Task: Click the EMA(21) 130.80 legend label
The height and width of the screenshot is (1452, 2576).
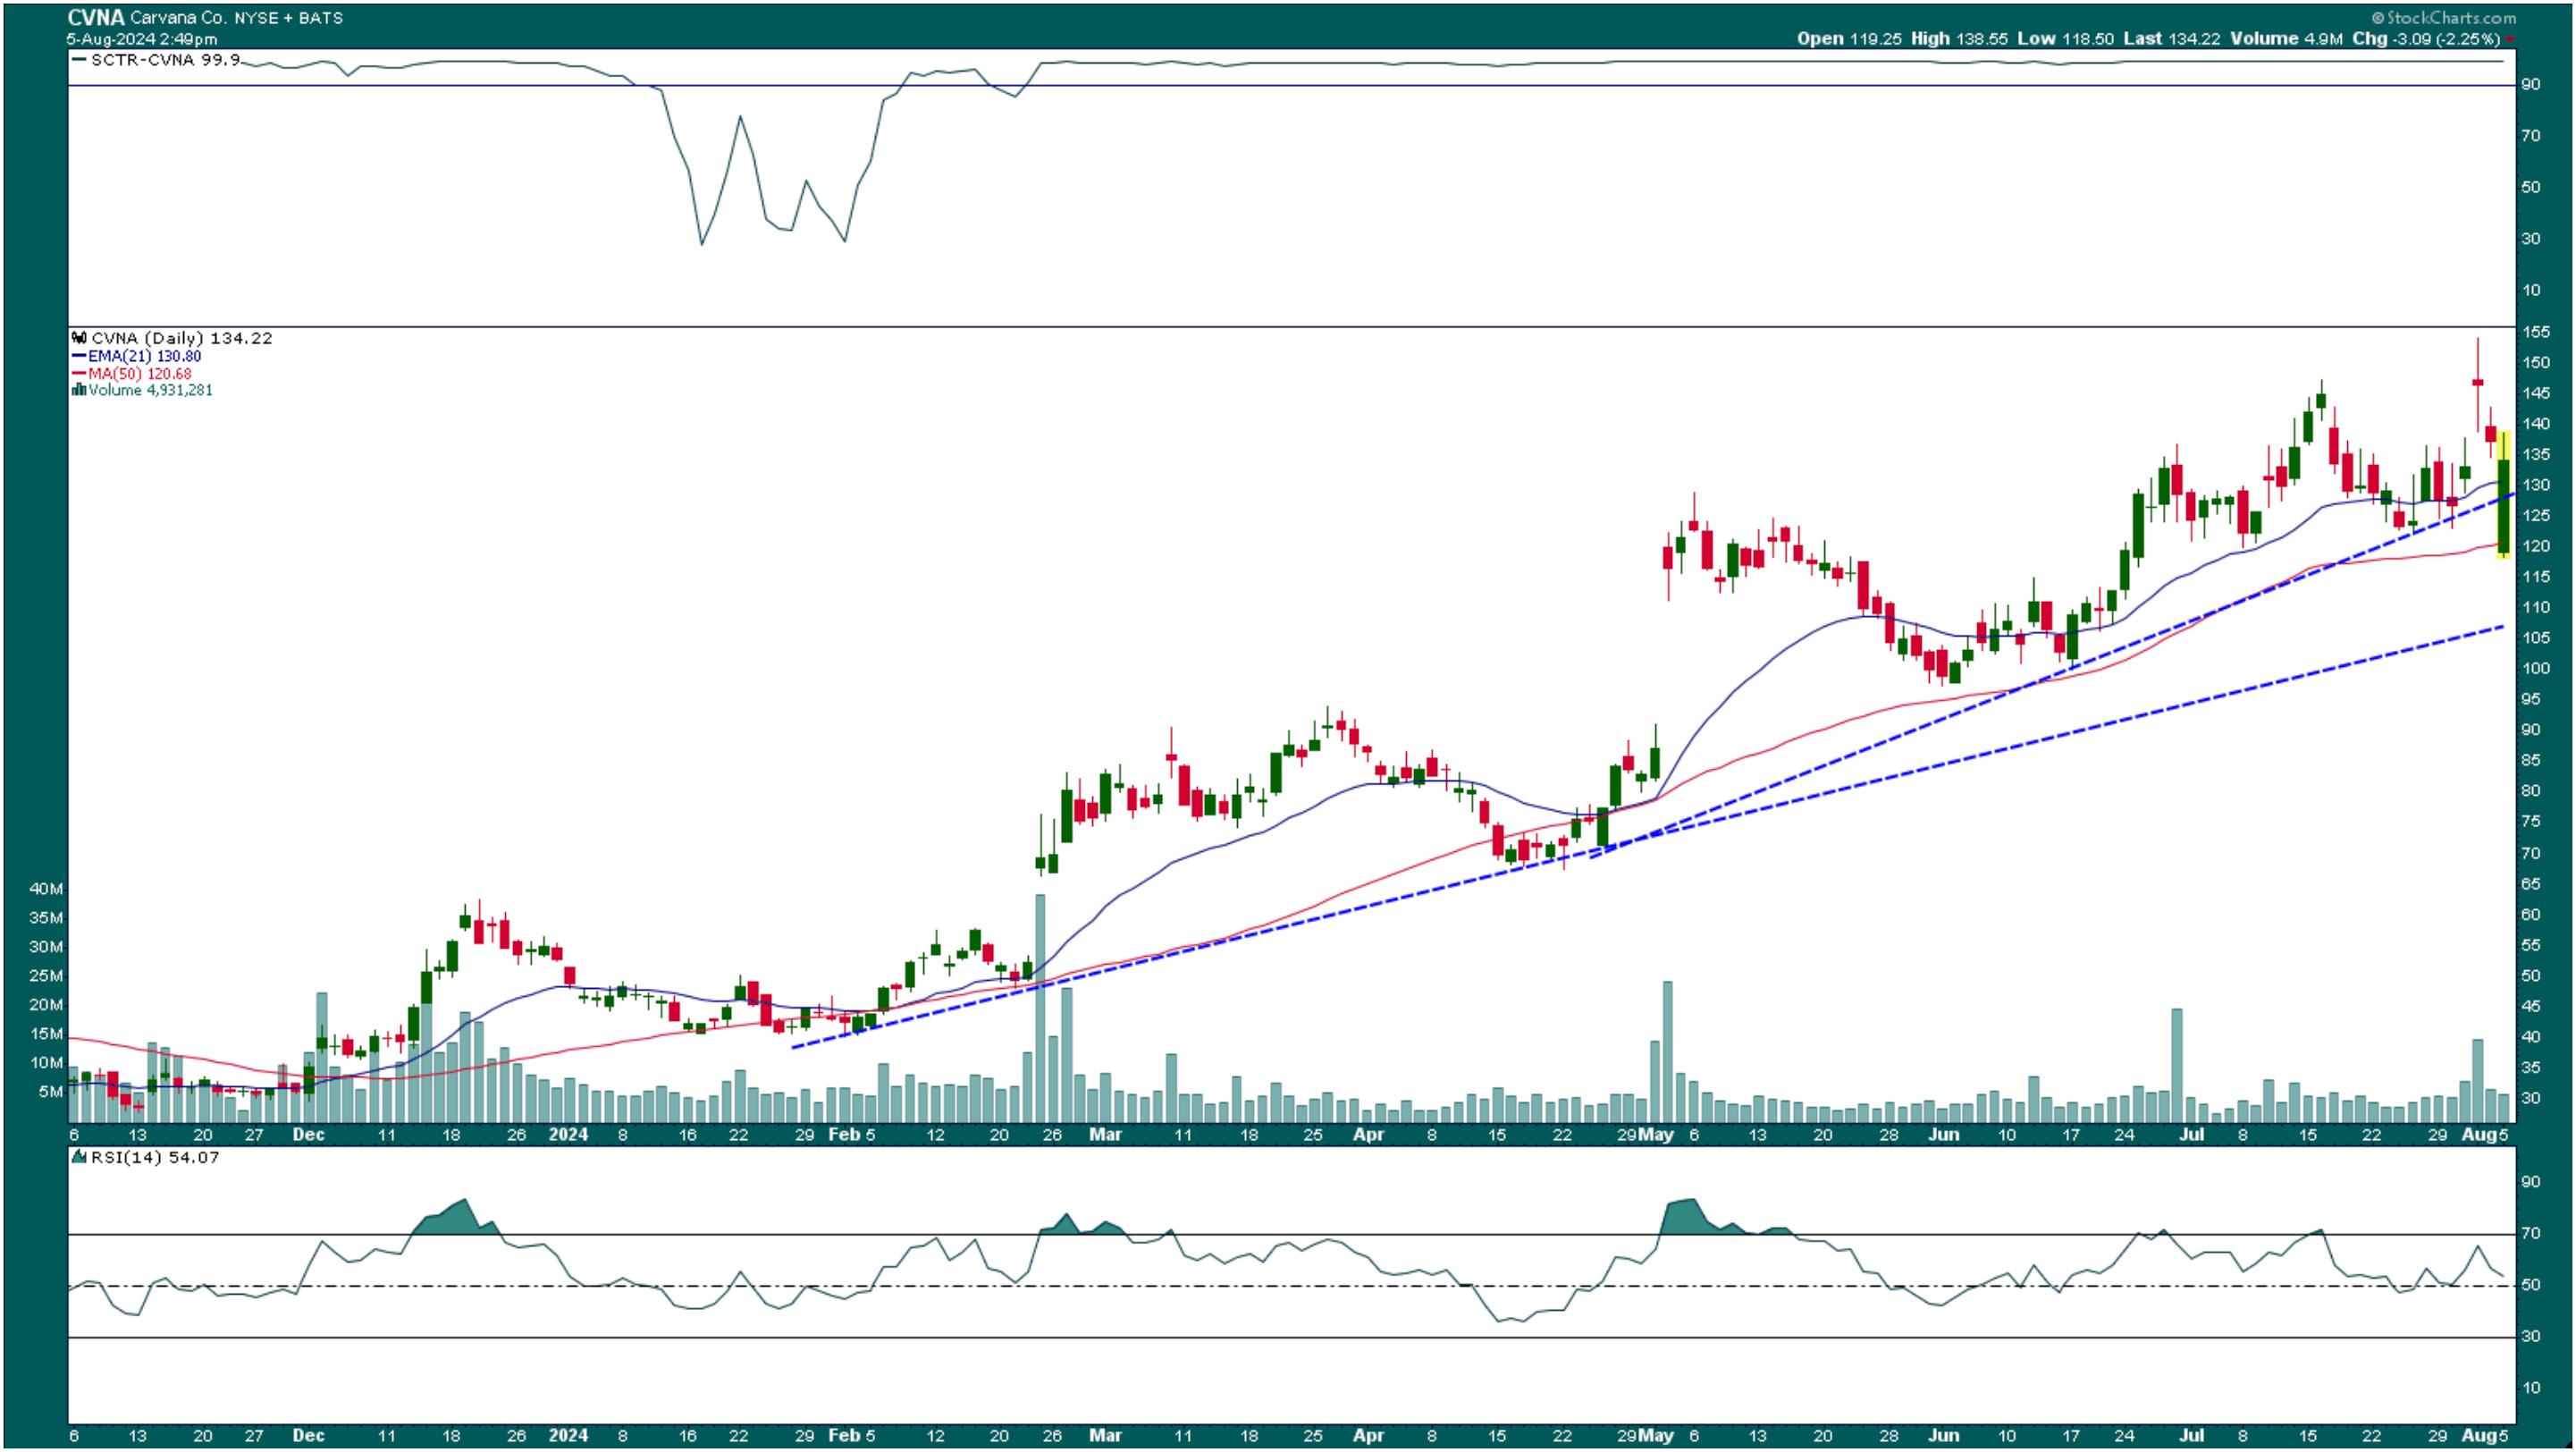Action: [144, 357]
